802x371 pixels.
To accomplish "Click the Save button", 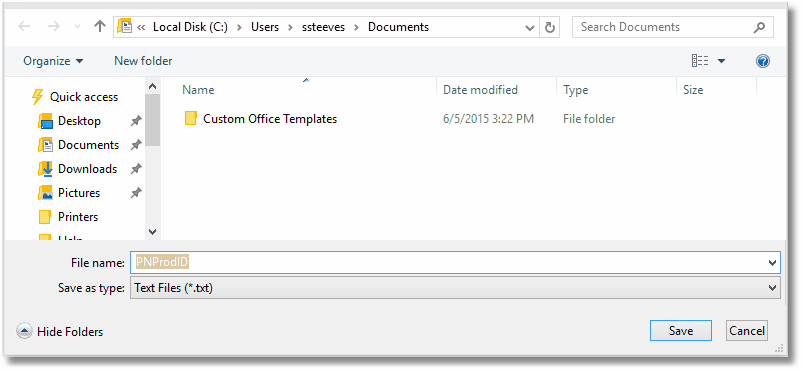I will point(681,331).
